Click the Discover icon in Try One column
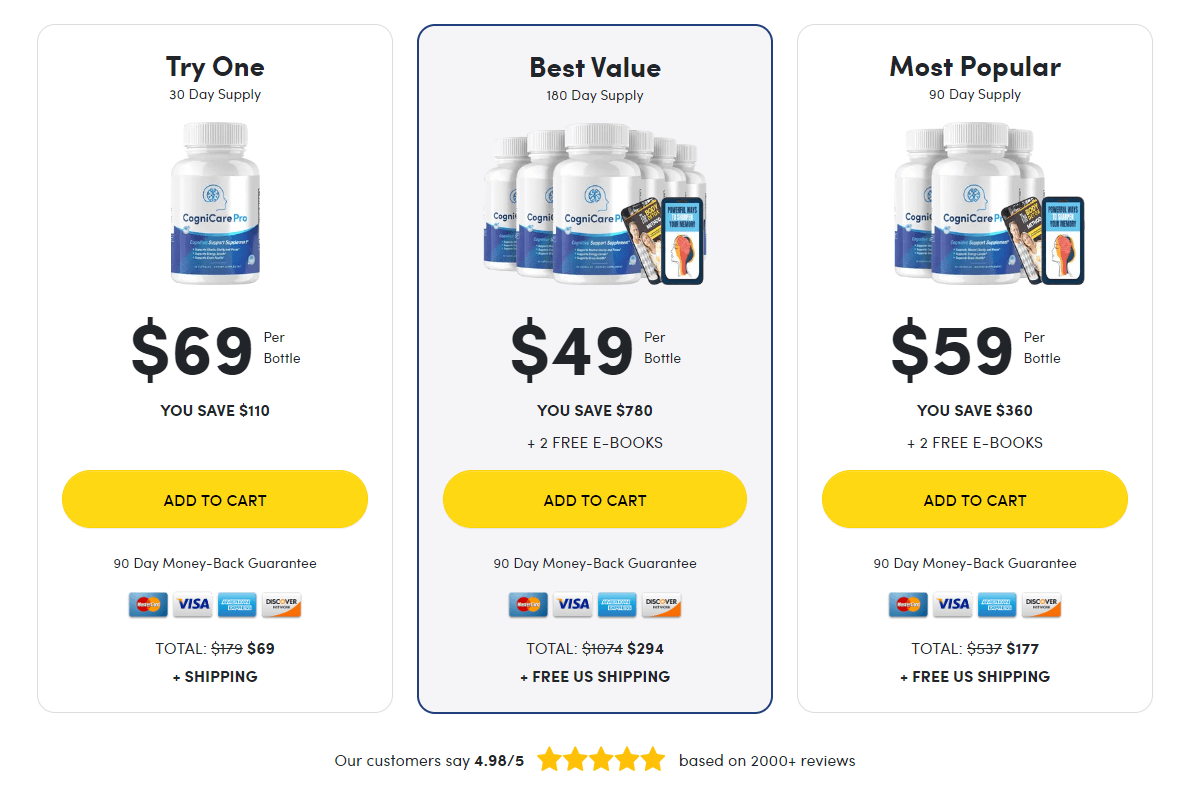The width and height of the screenshot is (1188, 786). click(x=281, y=605)
